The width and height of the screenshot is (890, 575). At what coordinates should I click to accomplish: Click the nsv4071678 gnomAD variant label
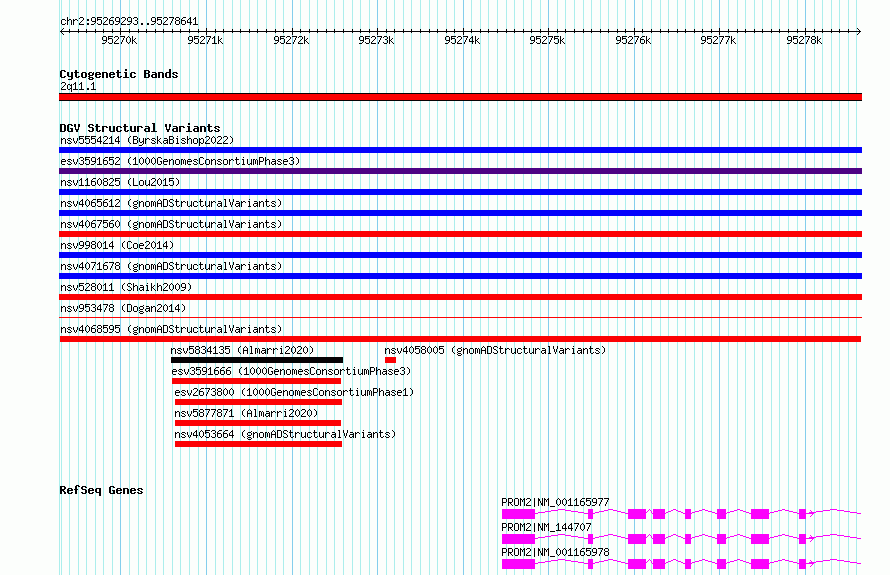click(171, 266)
